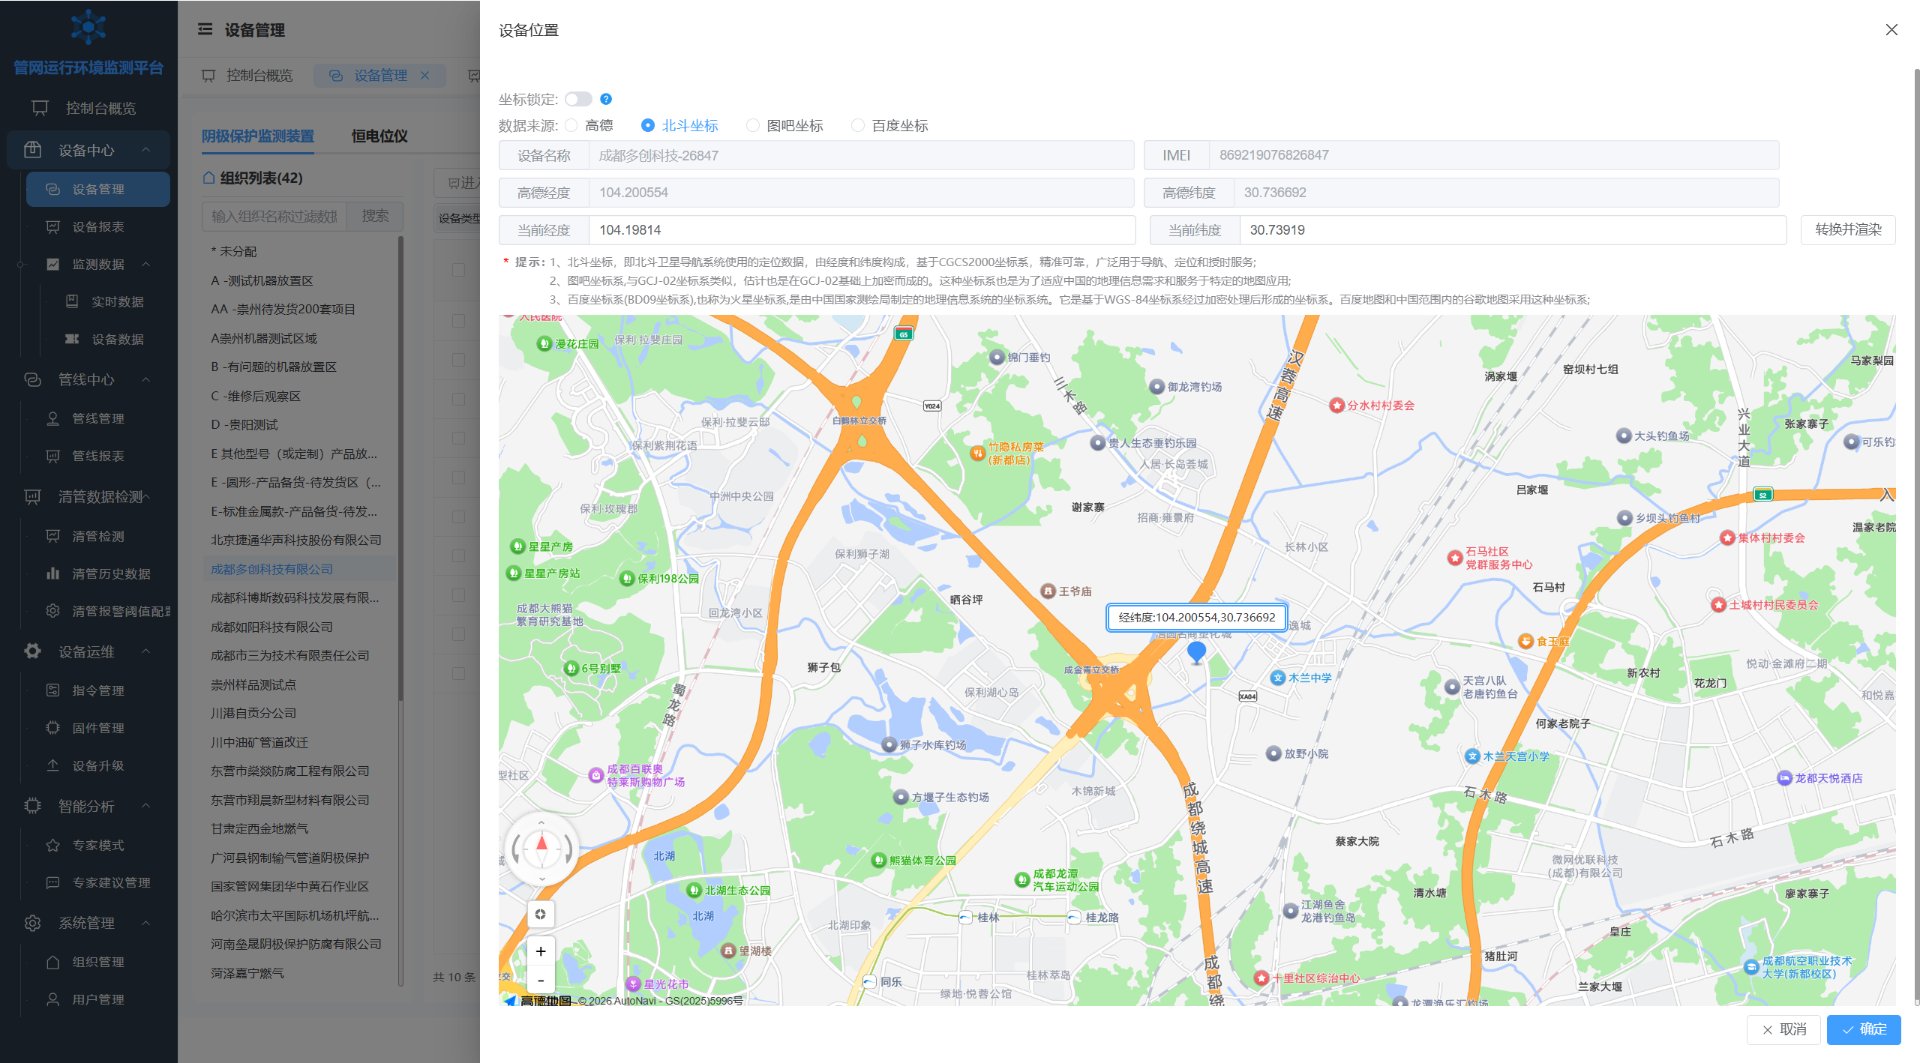
Task: Click the 设备升级 sidebar icon
Action: pos(53,766)
